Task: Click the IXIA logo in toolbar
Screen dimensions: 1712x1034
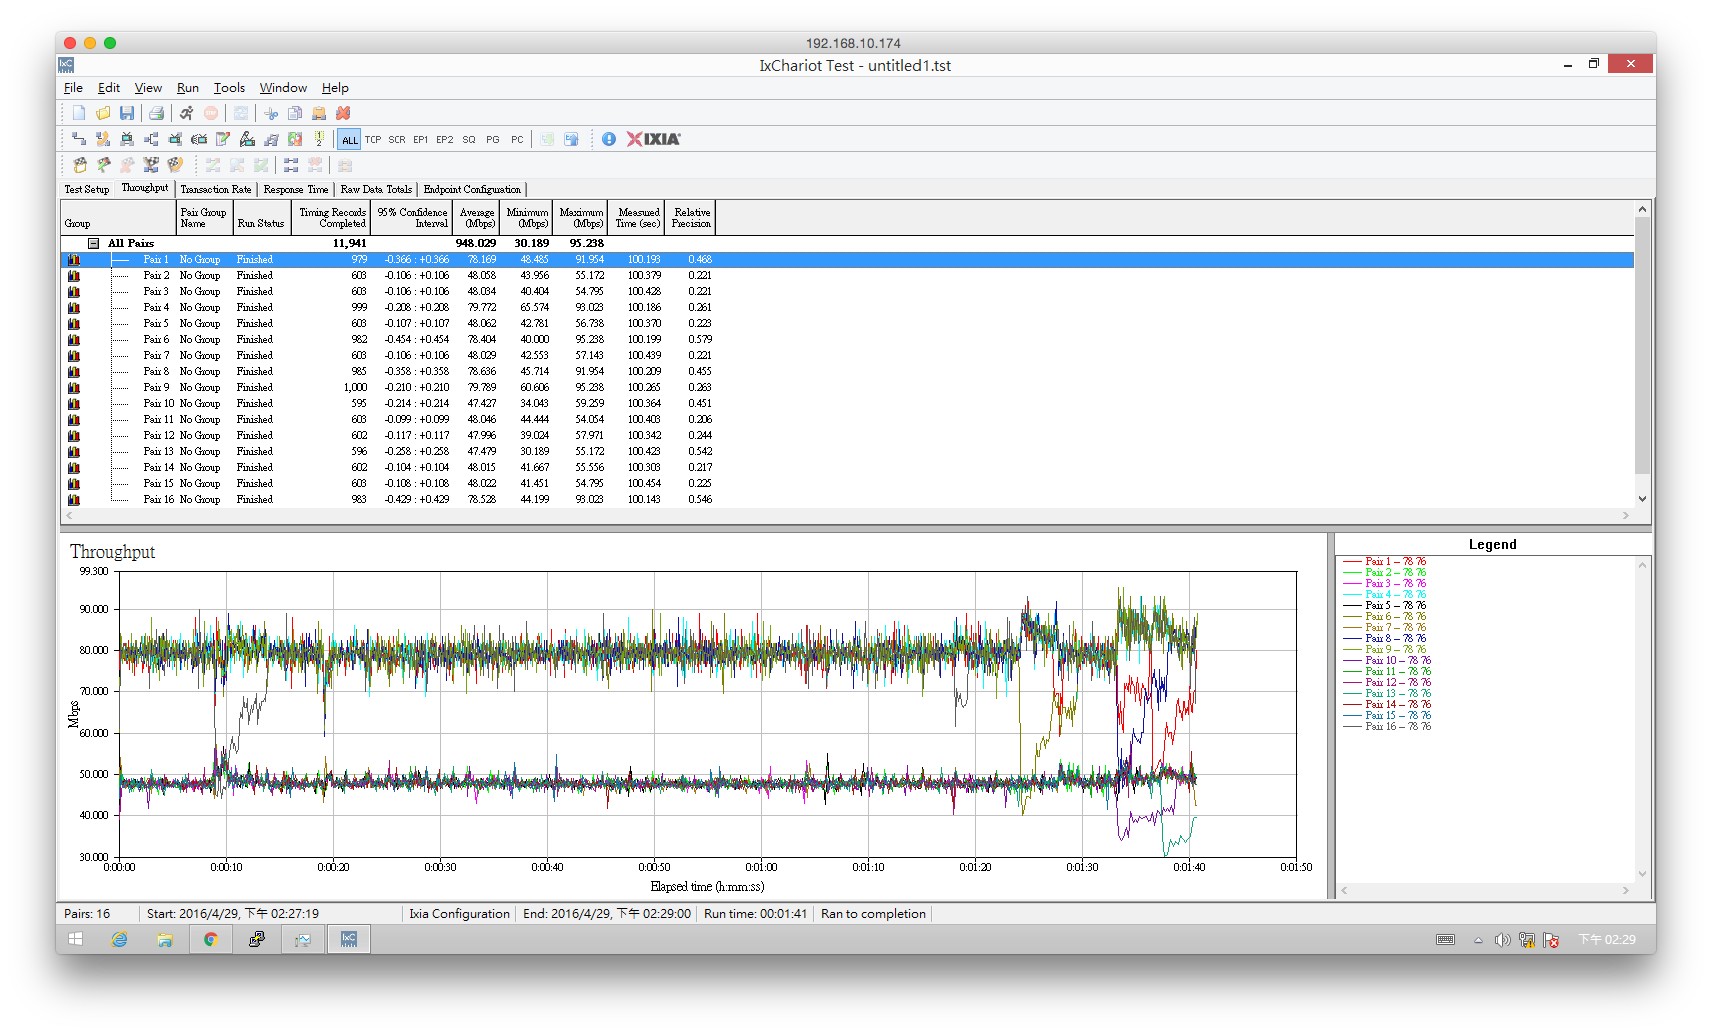Action: [653, 139]
